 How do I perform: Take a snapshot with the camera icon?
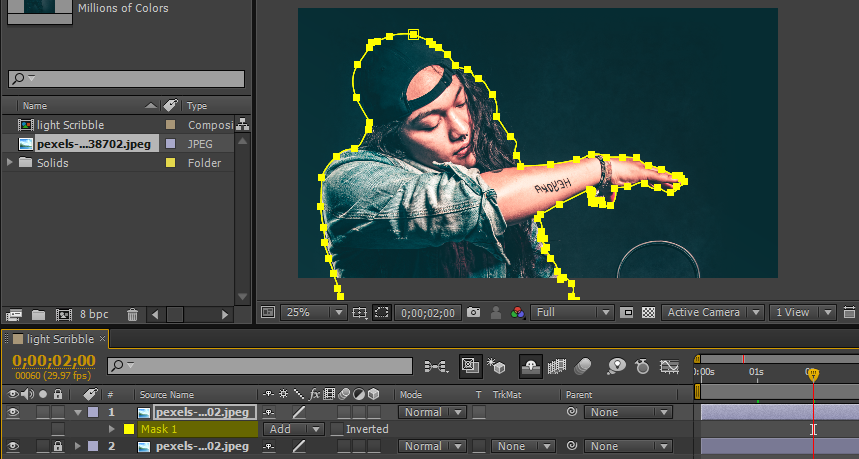point(473,313)
